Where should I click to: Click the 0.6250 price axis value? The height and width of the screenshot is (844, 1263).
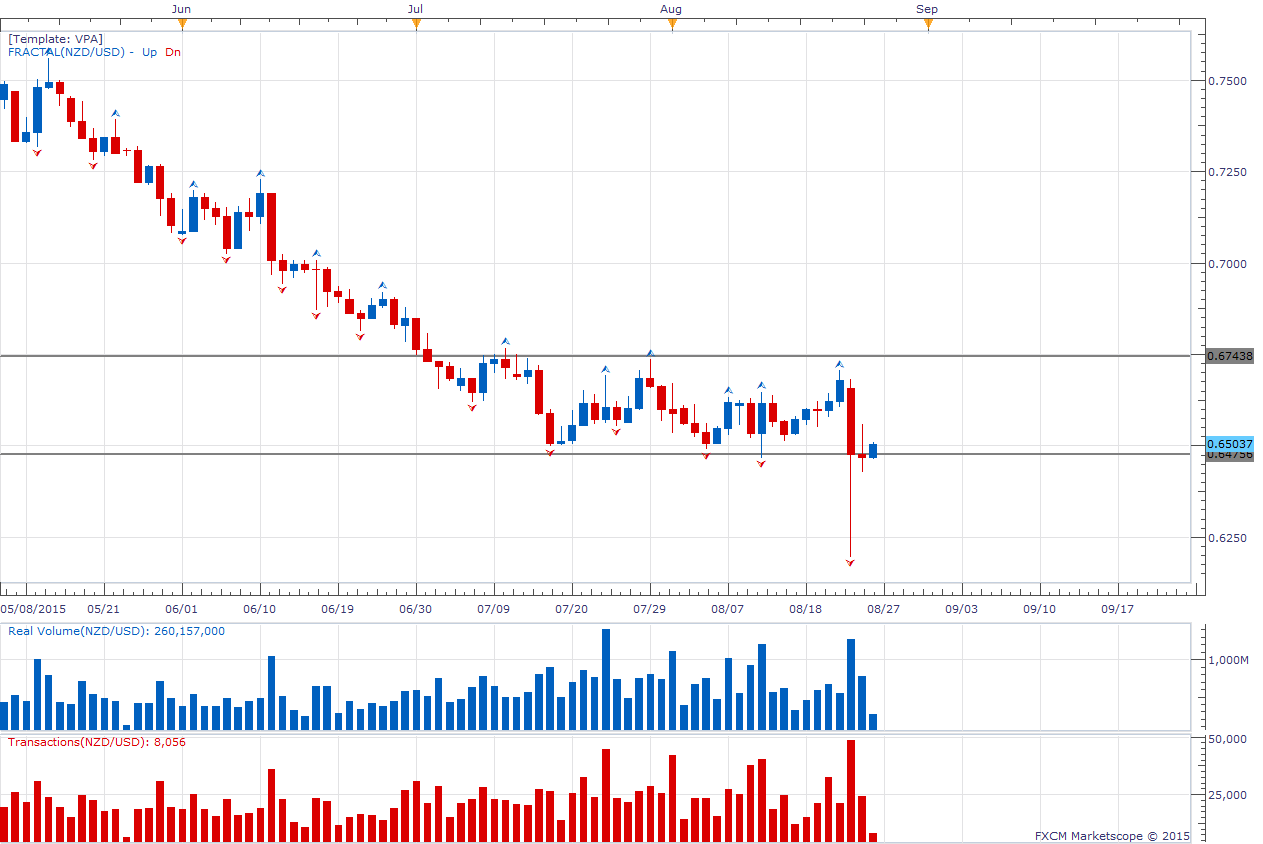tap(1226, 538)
